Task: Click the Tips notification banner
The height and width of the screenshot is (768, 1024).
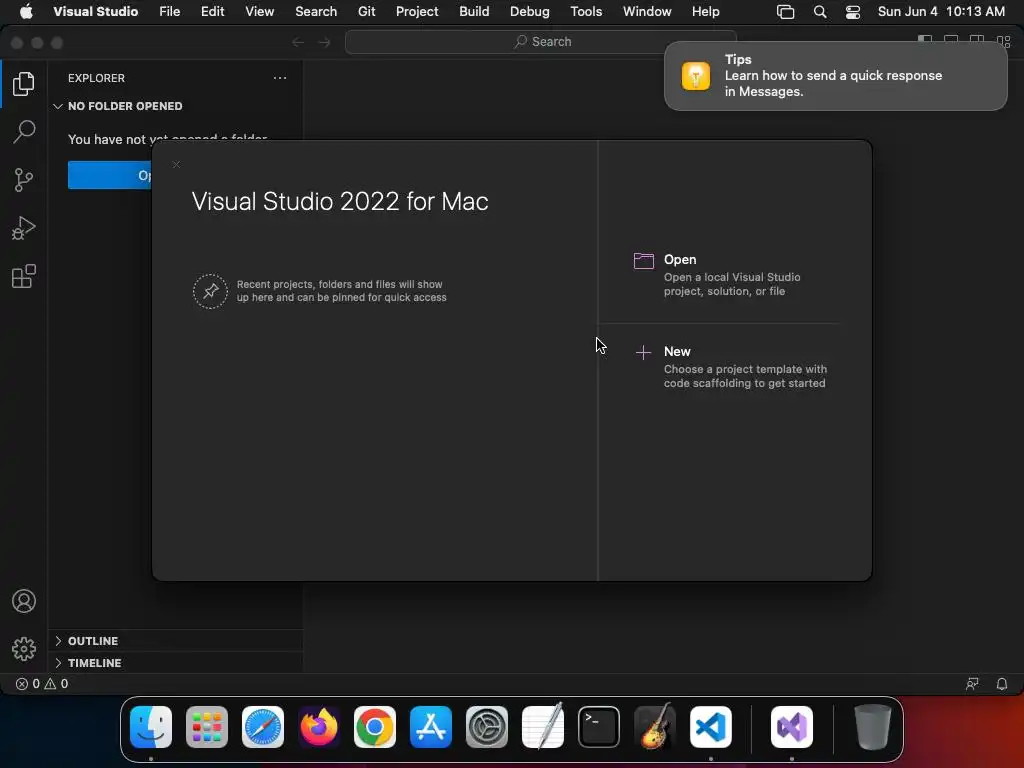Action: (x=835, y=76)
